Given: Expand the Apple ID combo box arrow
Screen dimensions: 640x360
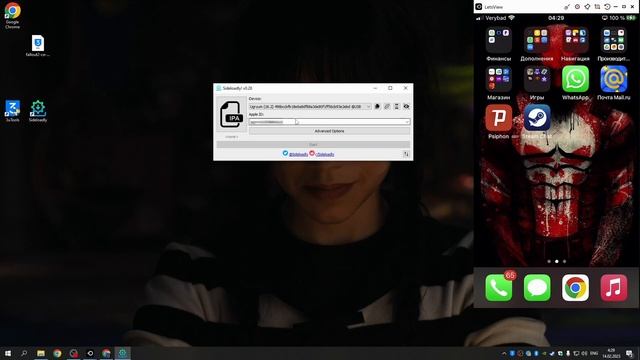Looking at the screenshot, I should (x=407, y=122).
